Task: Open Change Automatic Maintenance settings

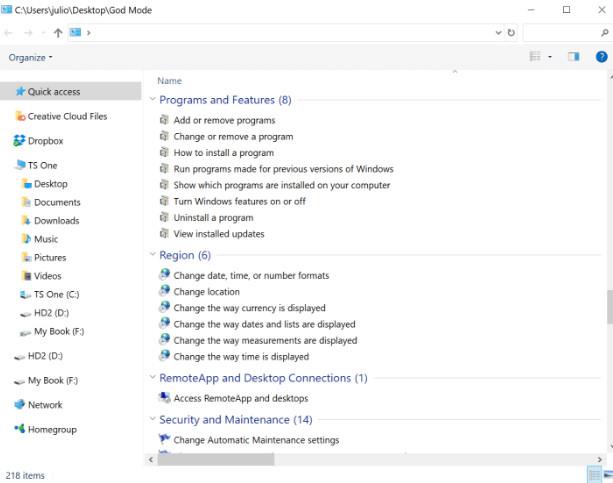Action: [x=256, y=440]
